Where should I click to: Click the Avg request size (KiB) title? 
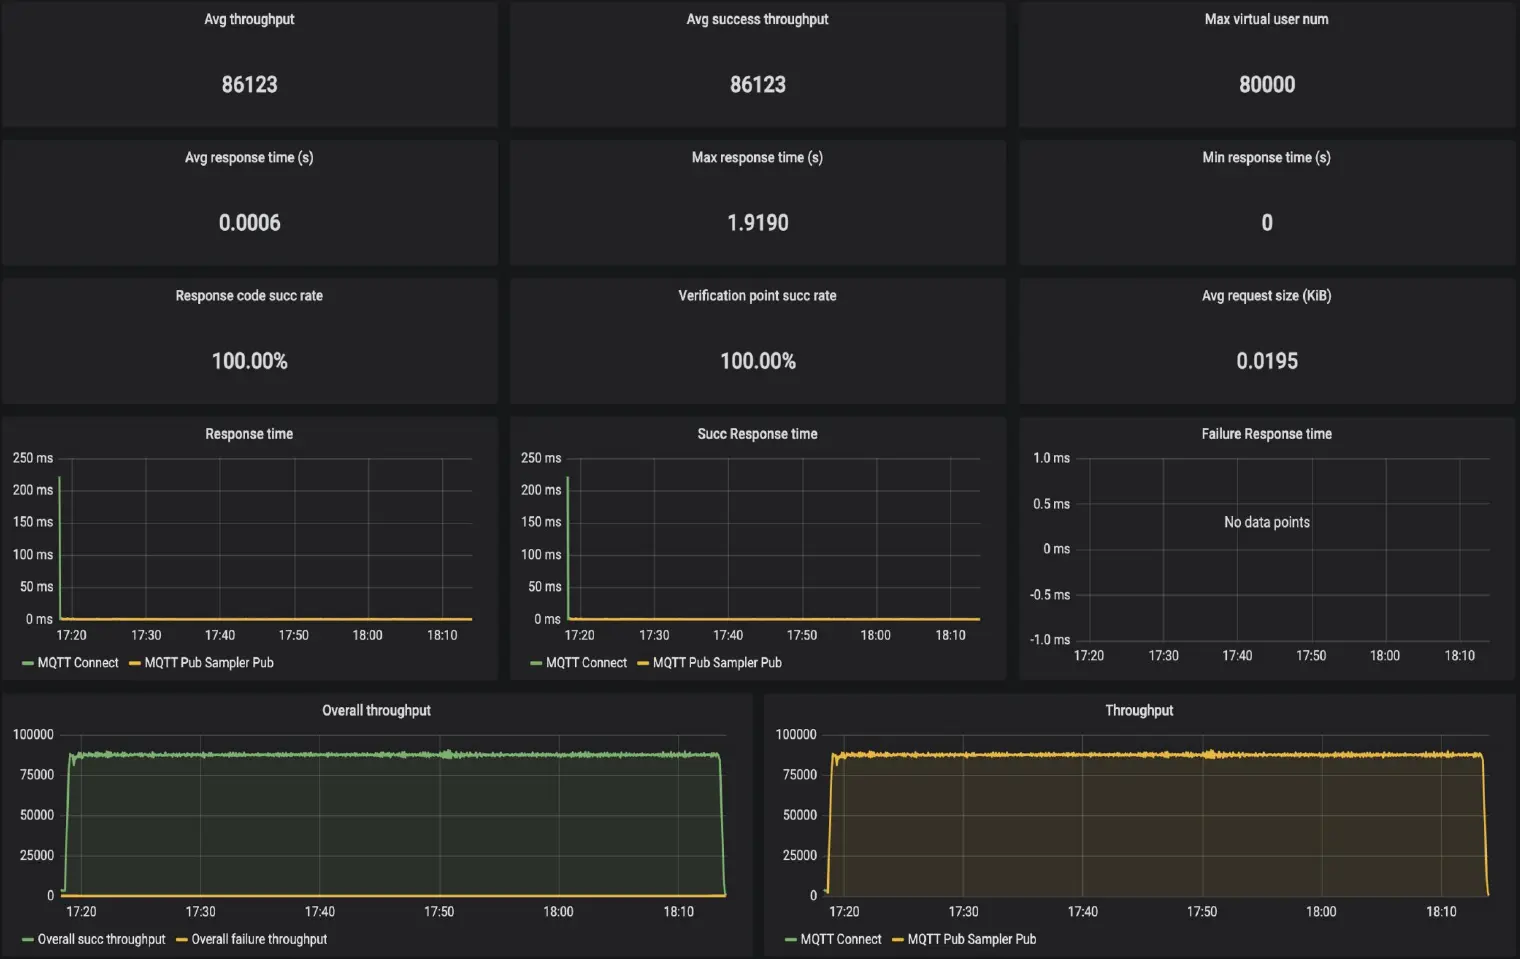pos(1266,295)
